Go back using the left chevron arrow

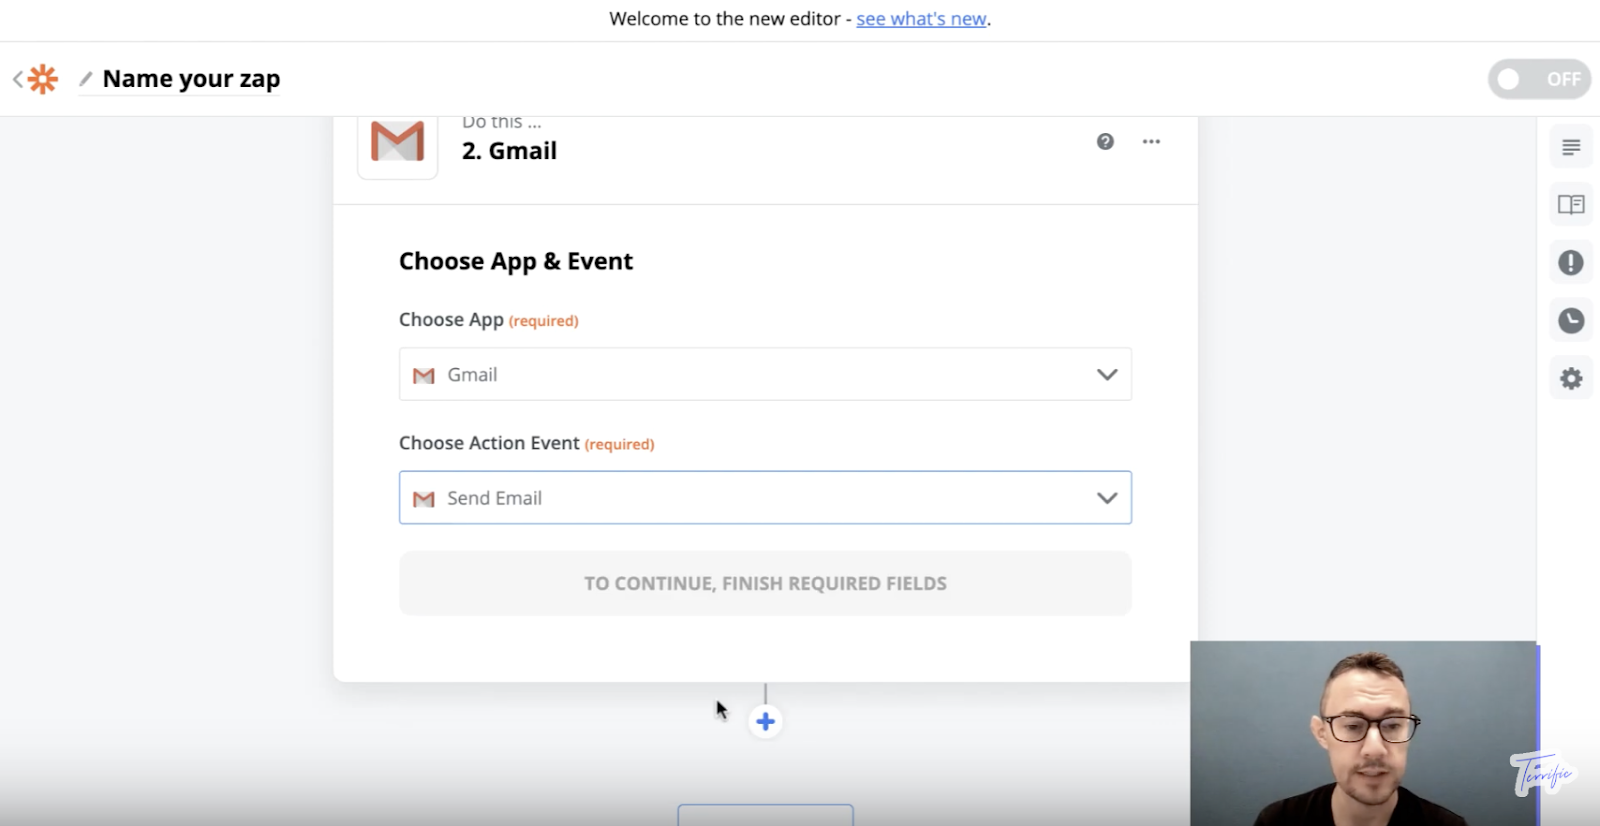pos(17,79)
